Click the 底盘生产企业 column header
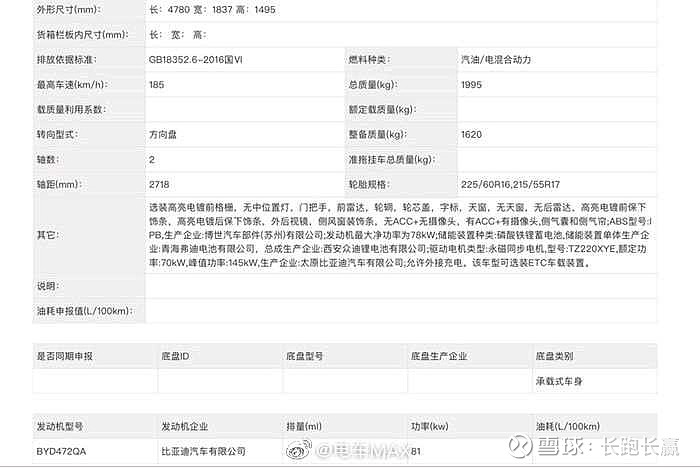 point(439,356)
